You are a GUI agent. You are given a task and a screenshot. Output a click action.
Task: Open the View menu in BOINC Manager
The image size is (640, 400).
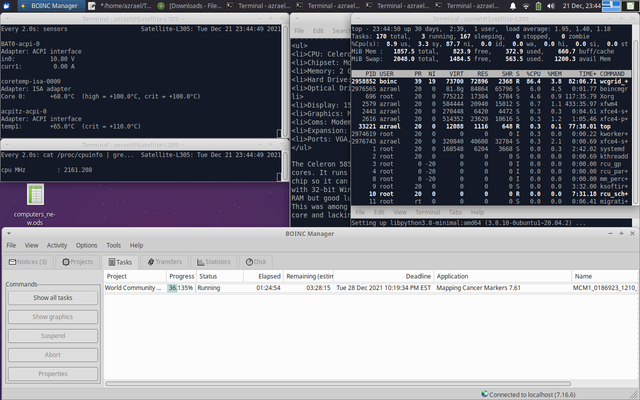(x=31, y=245)
